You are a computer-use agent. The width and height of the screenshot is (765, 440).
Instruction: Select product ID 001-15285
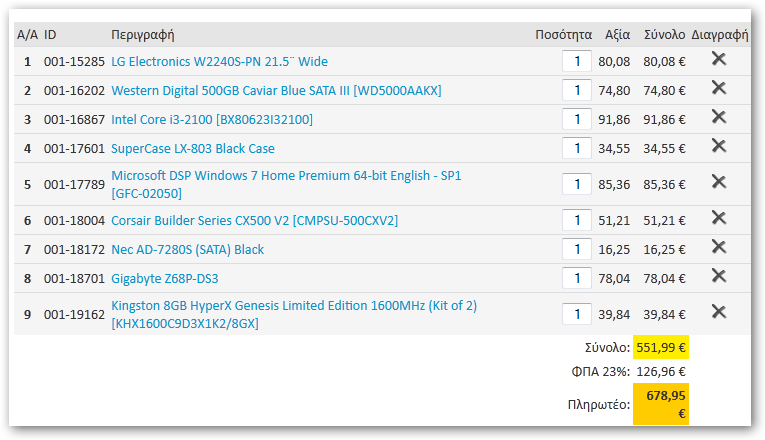point(74,61)
